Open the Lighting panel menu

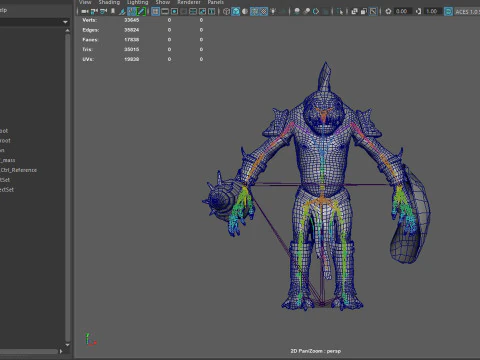[x=137, y=2]
